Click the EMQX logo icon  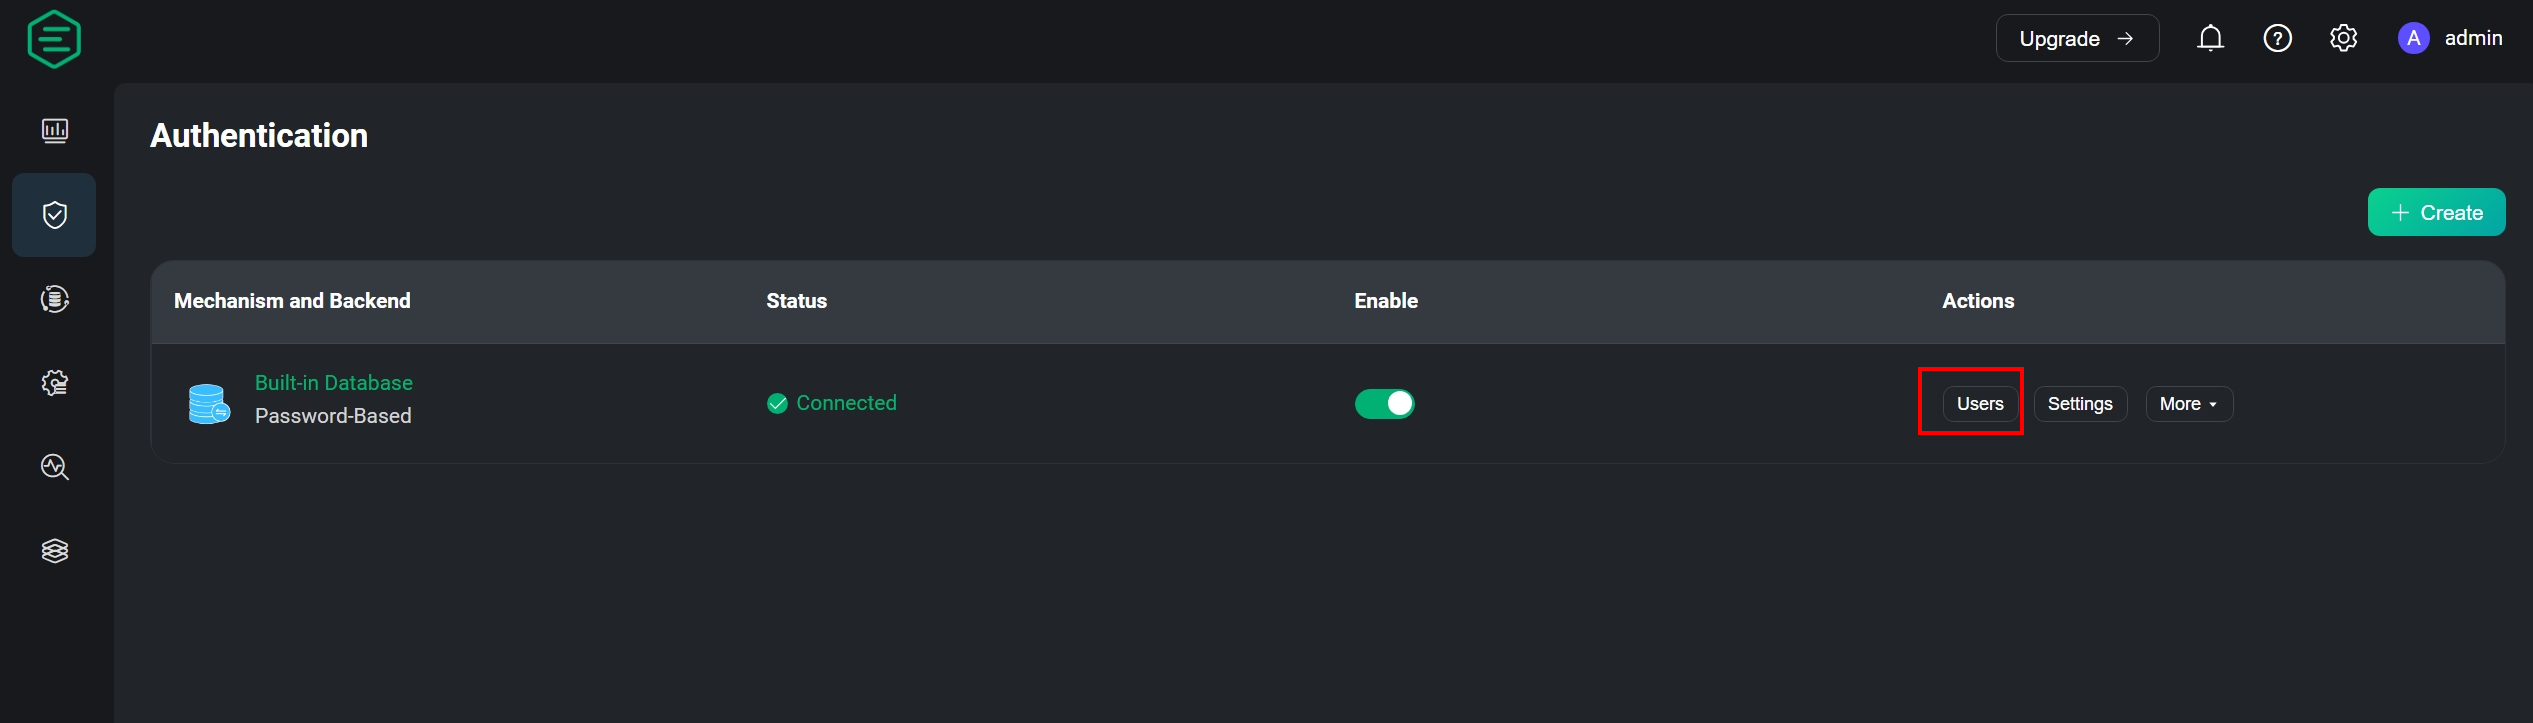tap(54, 40)
